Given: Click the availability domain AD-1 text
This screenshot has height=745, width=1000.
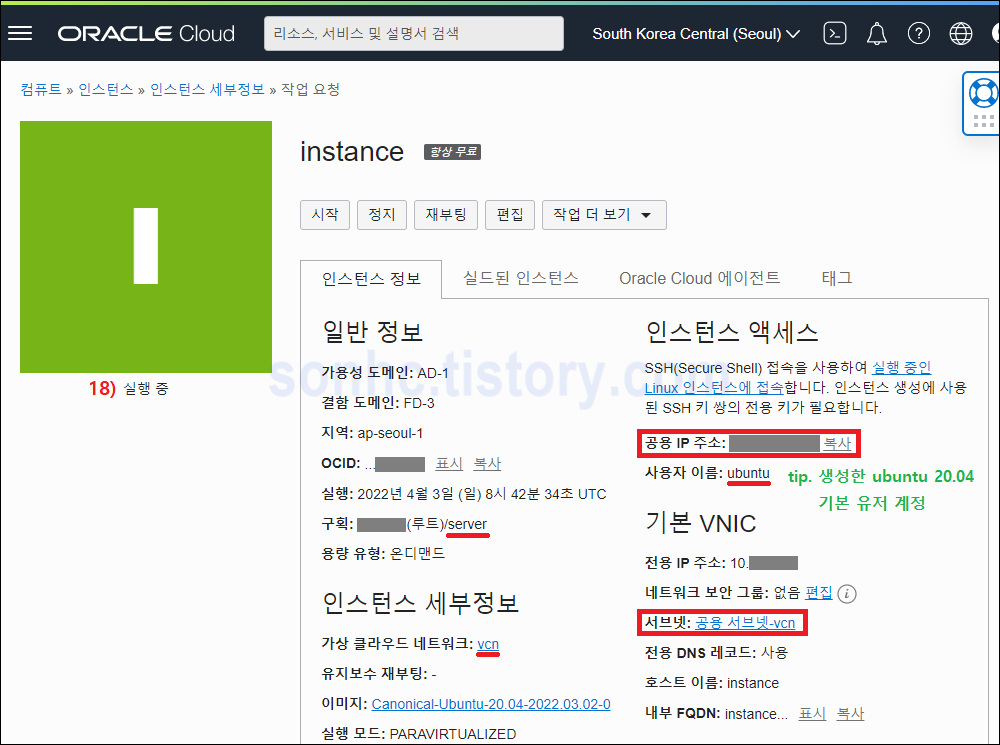Looking at the screenshot, I should pos(433,373).
